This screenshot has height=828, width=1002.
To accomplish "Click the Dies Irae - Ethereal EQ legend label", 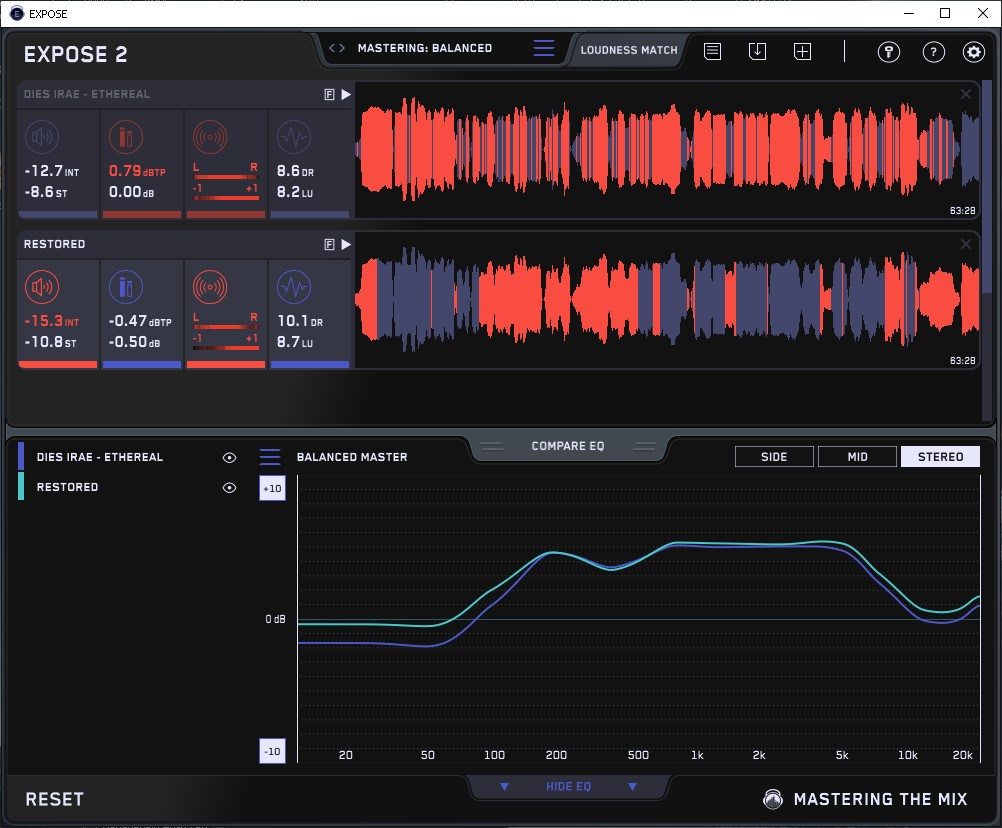I will click(x=100, y=457).
